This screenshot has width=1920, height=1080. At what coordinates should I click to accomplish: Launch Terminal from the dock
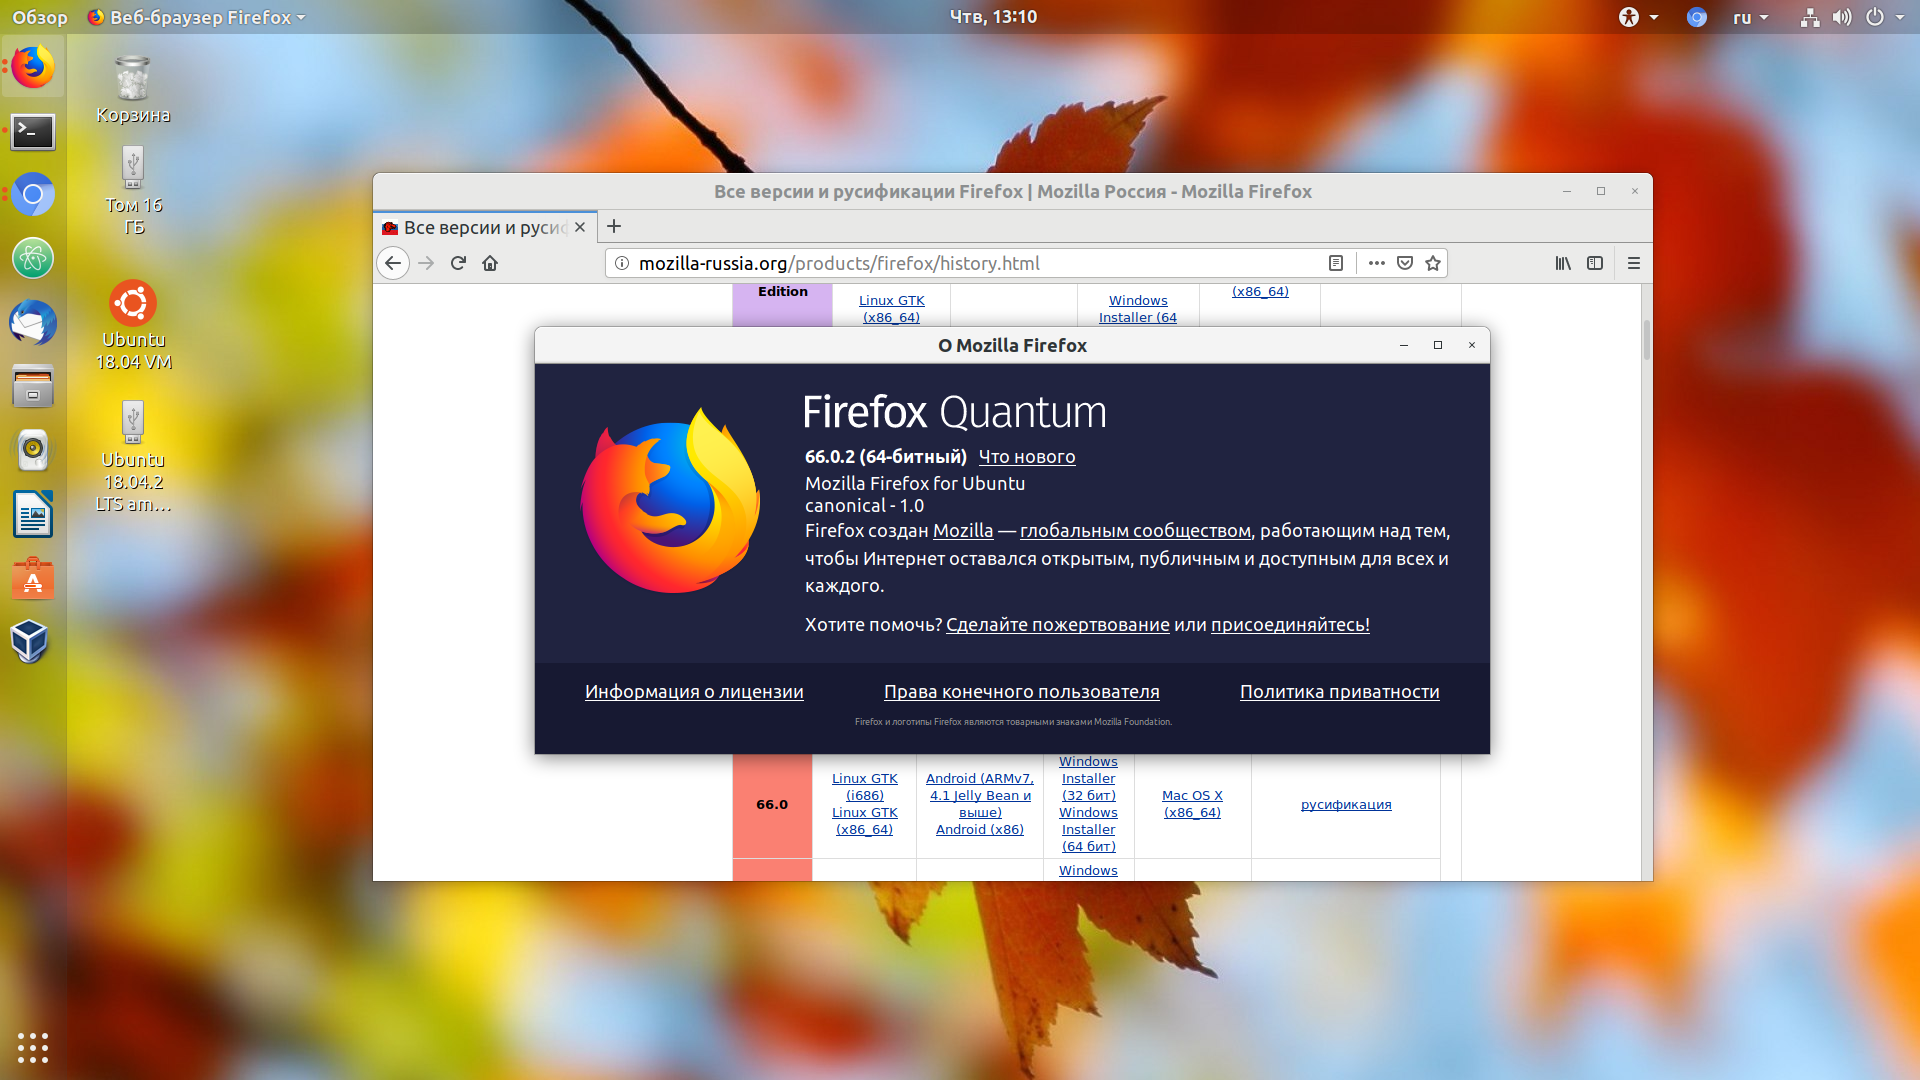(33, 132)
